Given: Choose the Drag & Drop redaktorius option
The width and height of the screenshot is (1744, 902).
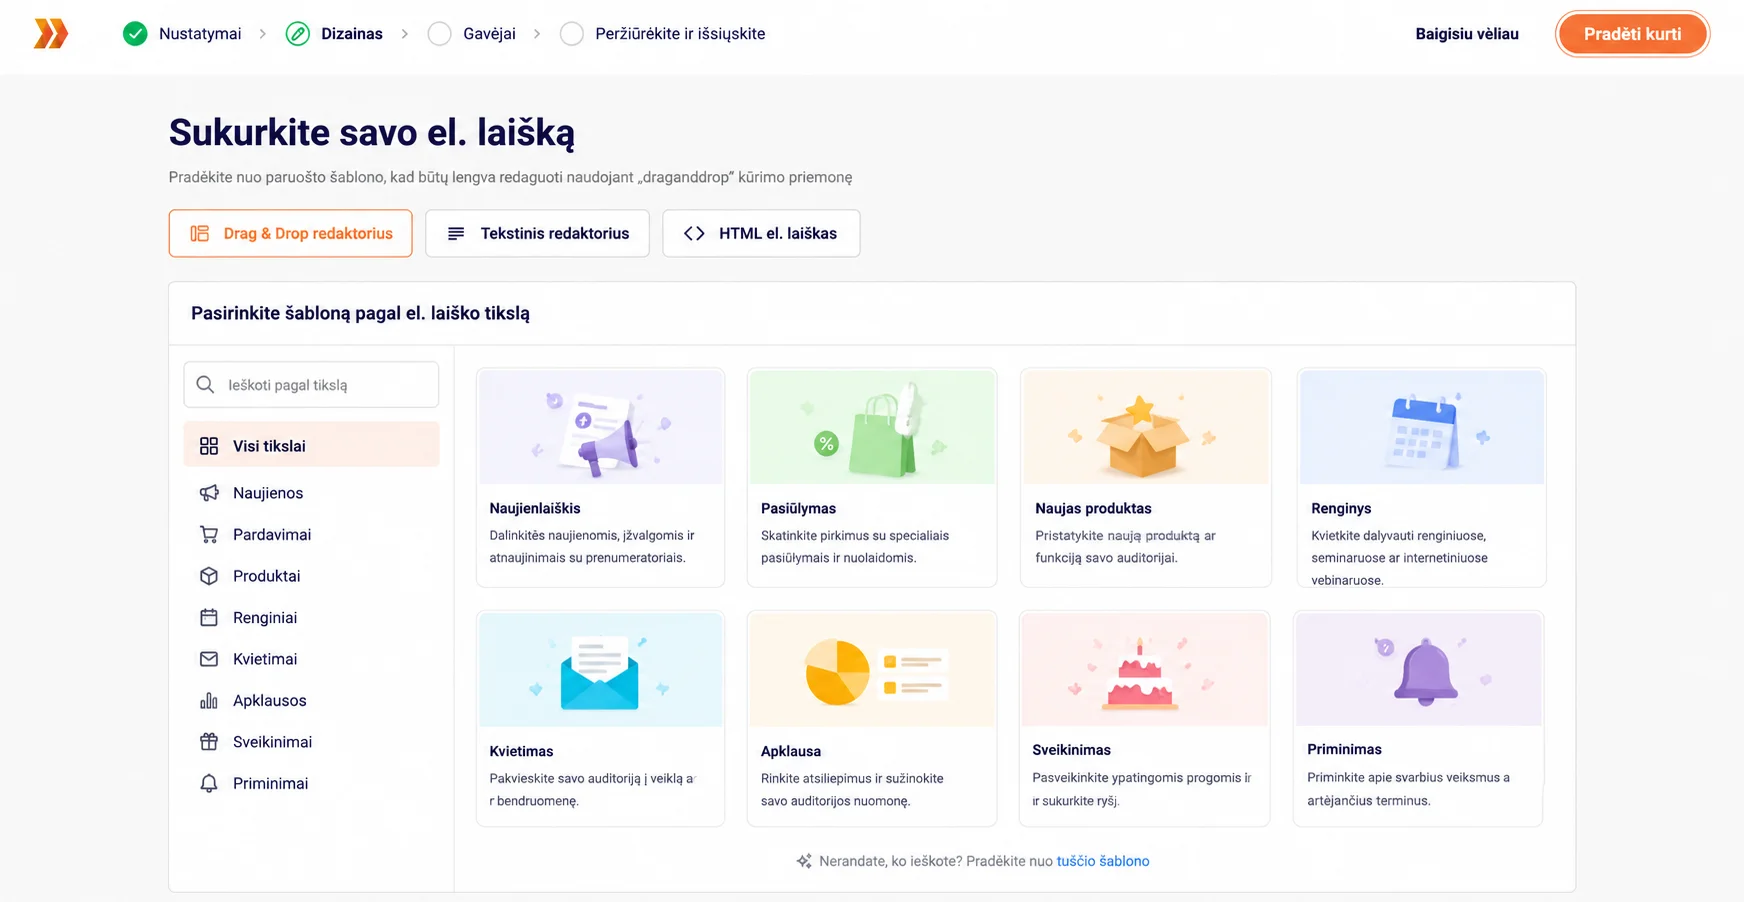Looking at the screenshot, I should [x=291, y=233].
